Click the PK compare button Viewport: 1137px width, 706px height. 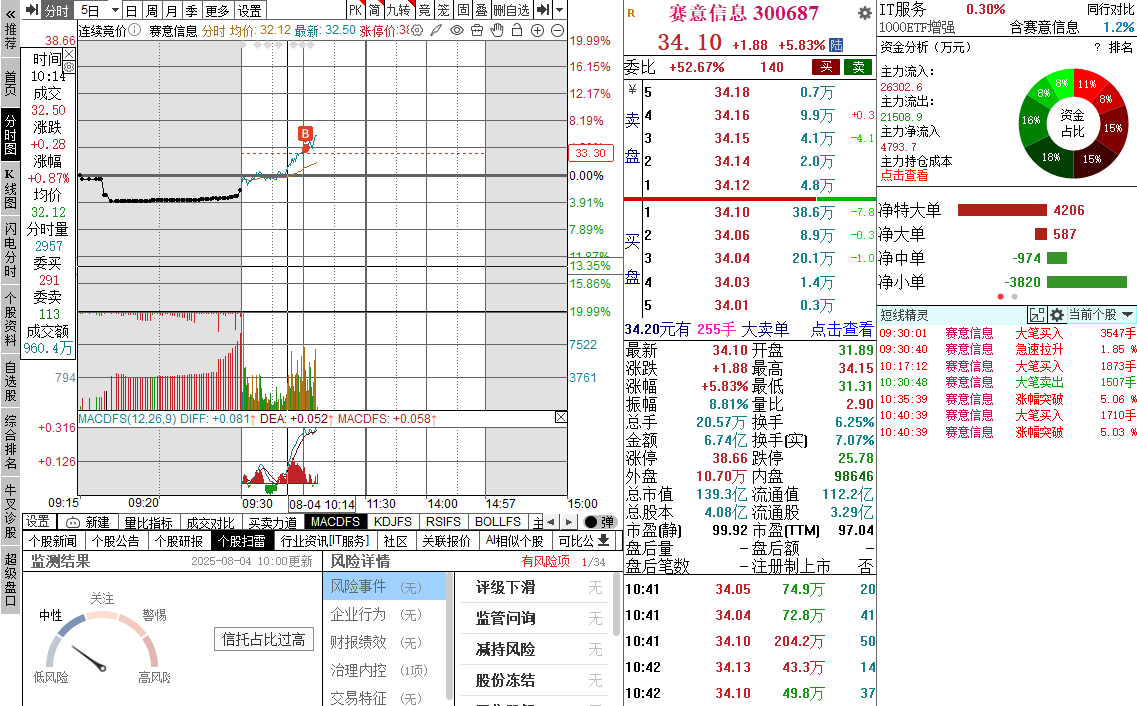click(355, 10)
